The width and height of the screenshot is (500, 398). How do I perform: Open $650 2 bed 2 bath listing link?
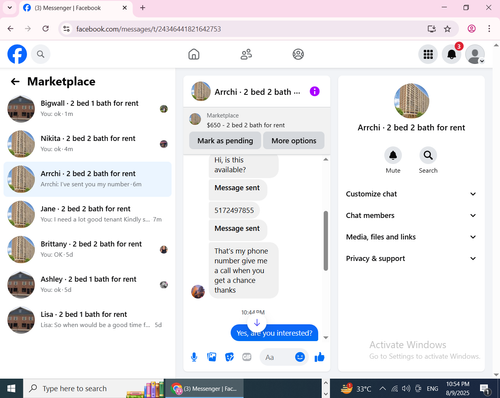(x=246, y=125)
